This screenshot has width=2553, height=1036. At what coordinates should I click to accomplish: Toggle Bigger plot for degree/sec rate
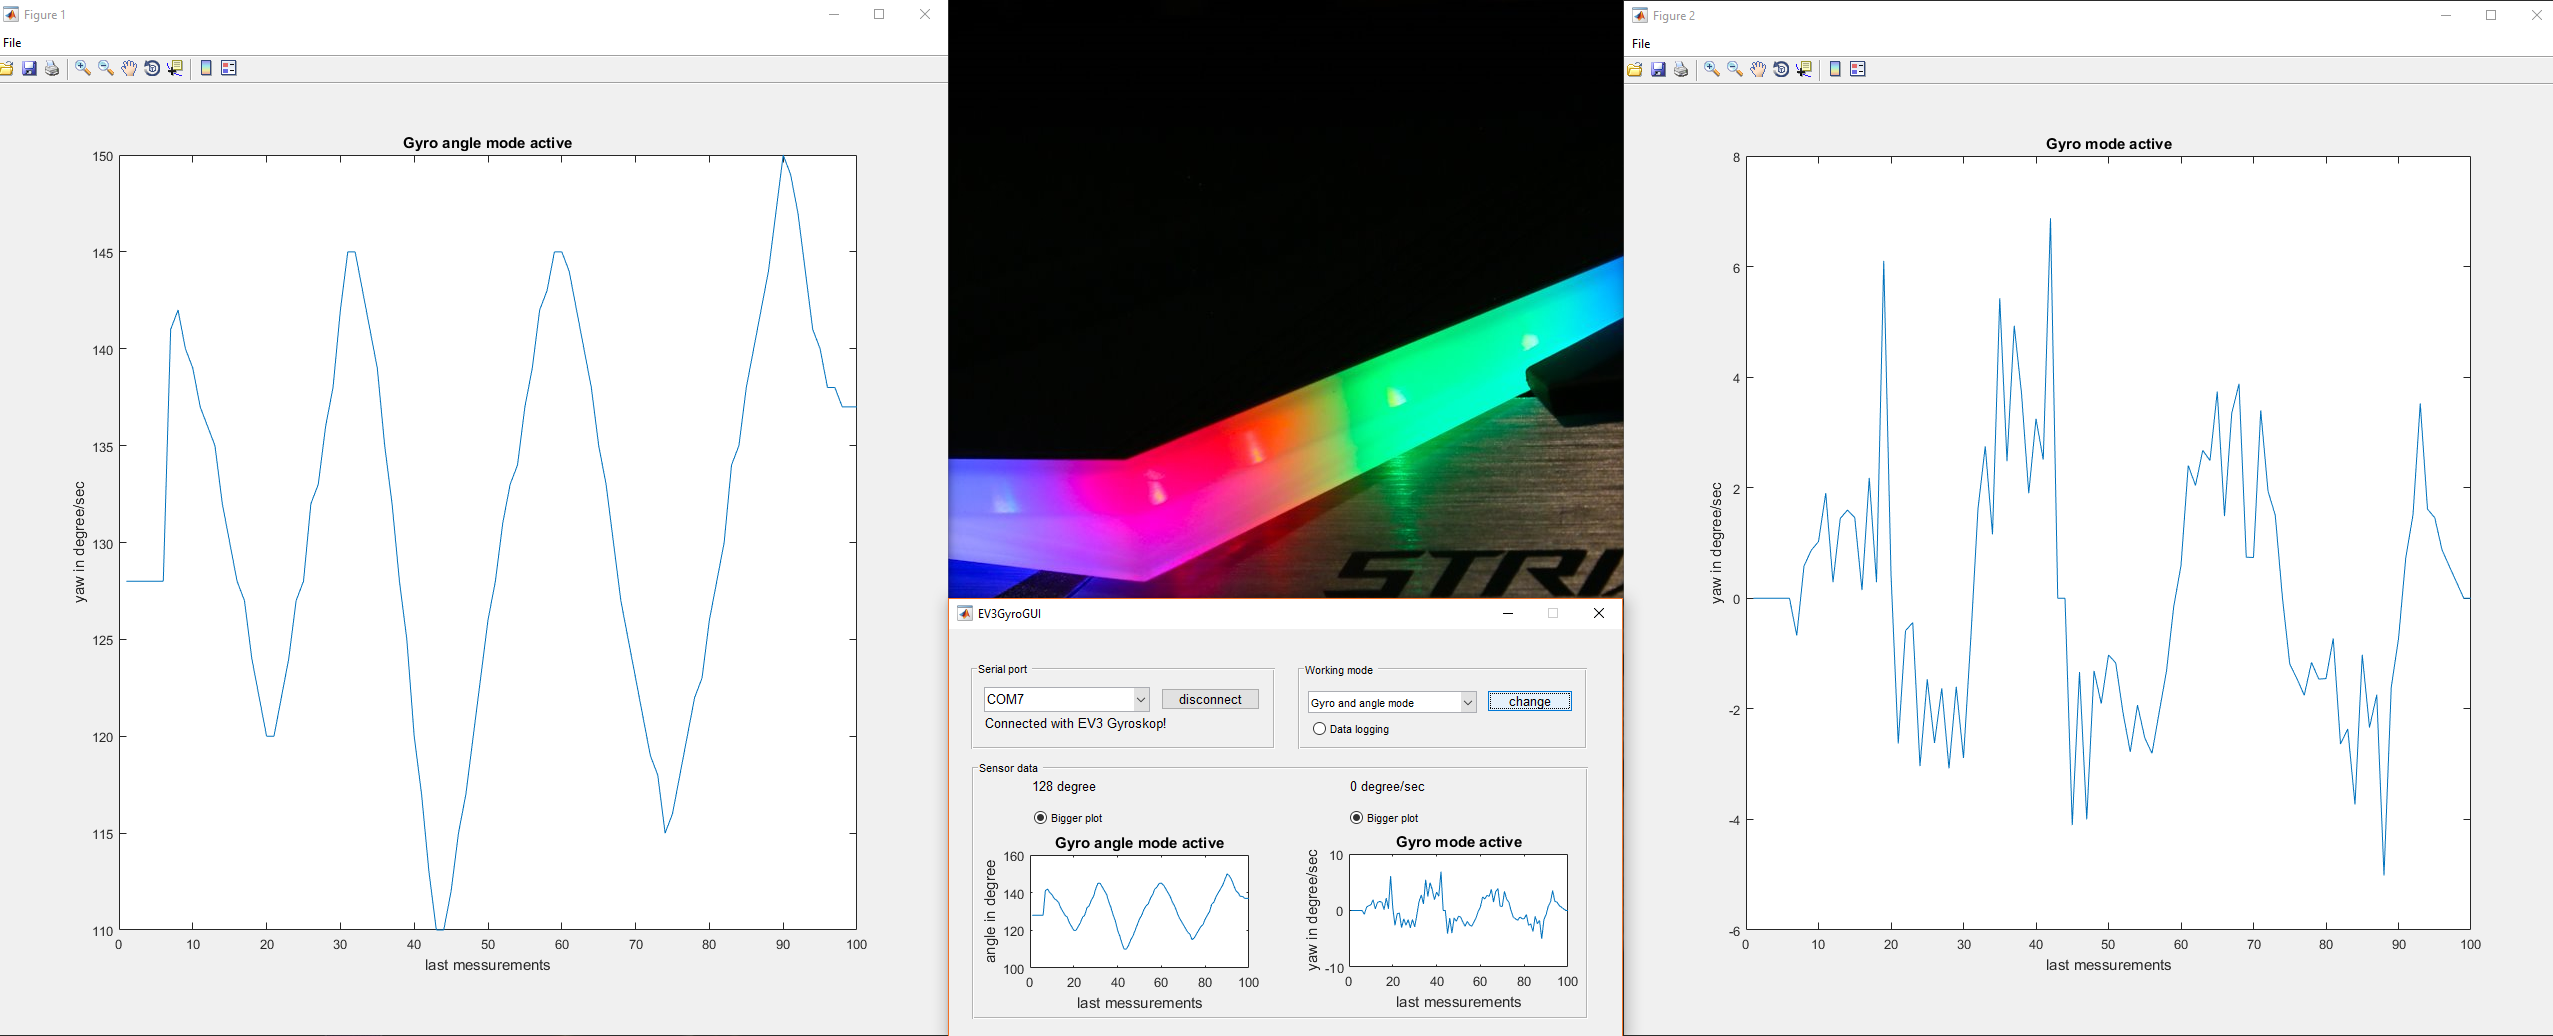[1356, 818]
